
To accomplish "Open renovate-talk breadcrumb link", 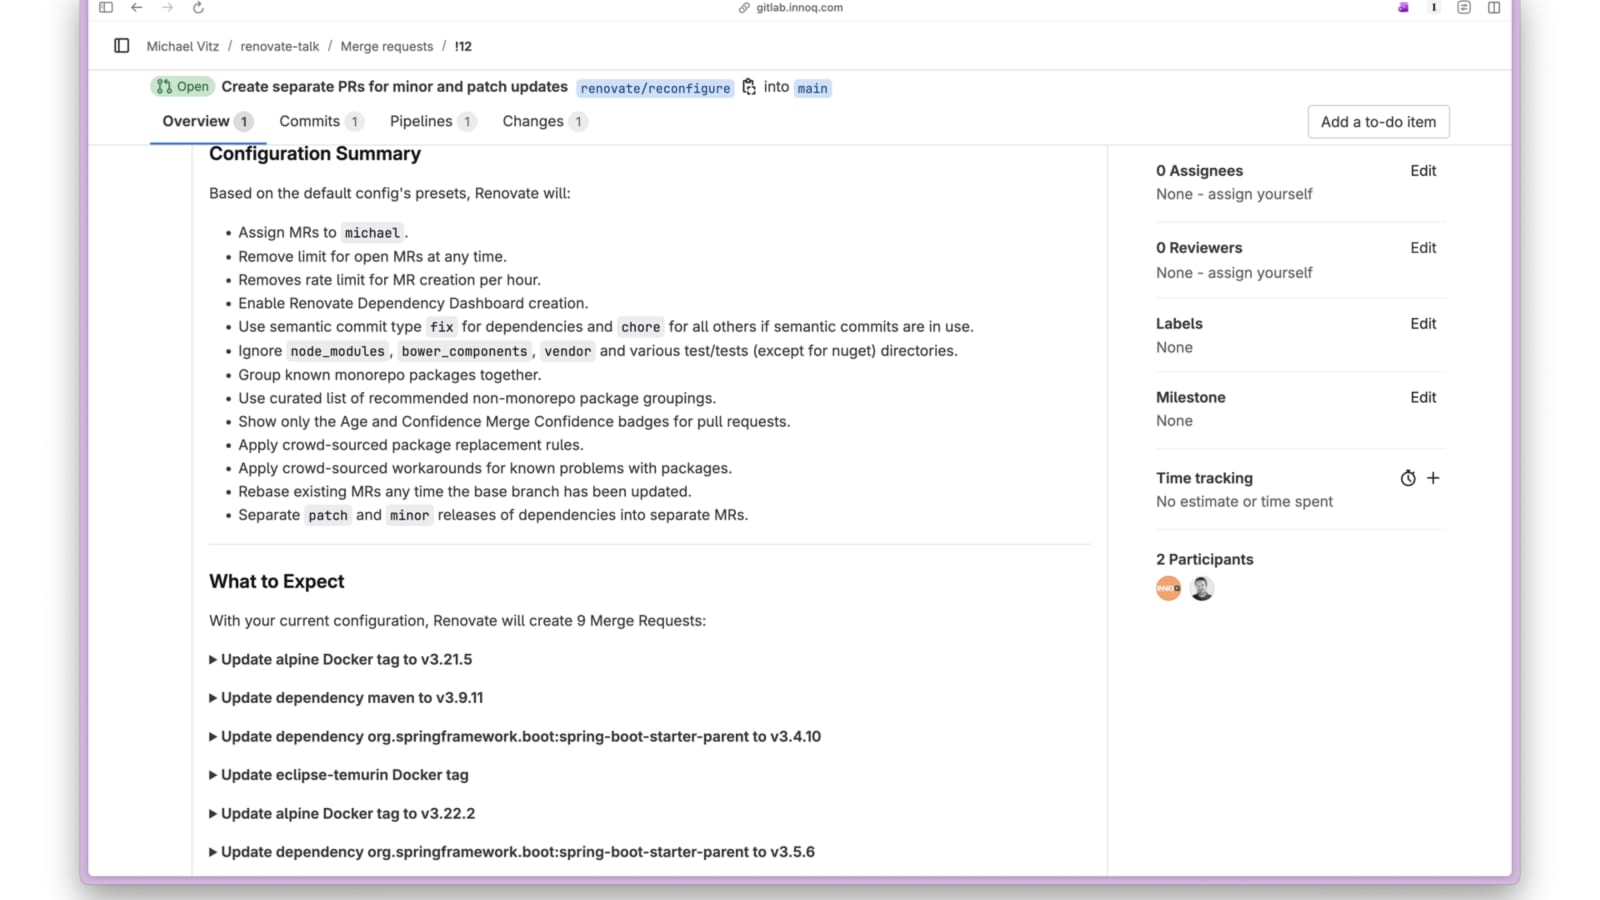I will 280,46.
